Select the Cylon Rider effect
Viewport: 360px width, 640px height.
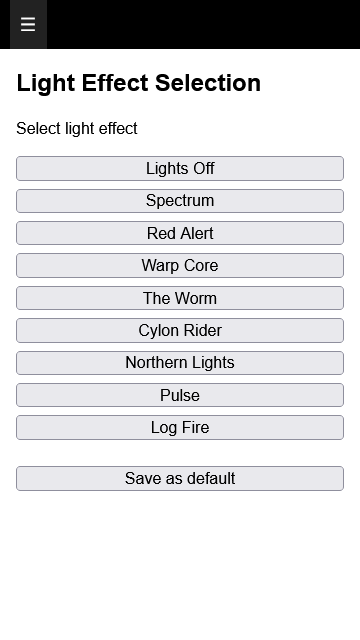(x=180, y=330)
